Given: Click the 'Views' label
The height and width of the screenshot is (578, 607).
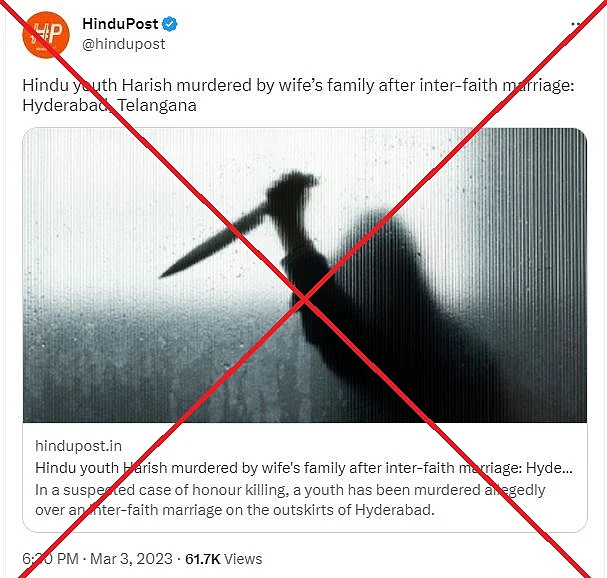Looking at the screenshot, I should point(243,559).
